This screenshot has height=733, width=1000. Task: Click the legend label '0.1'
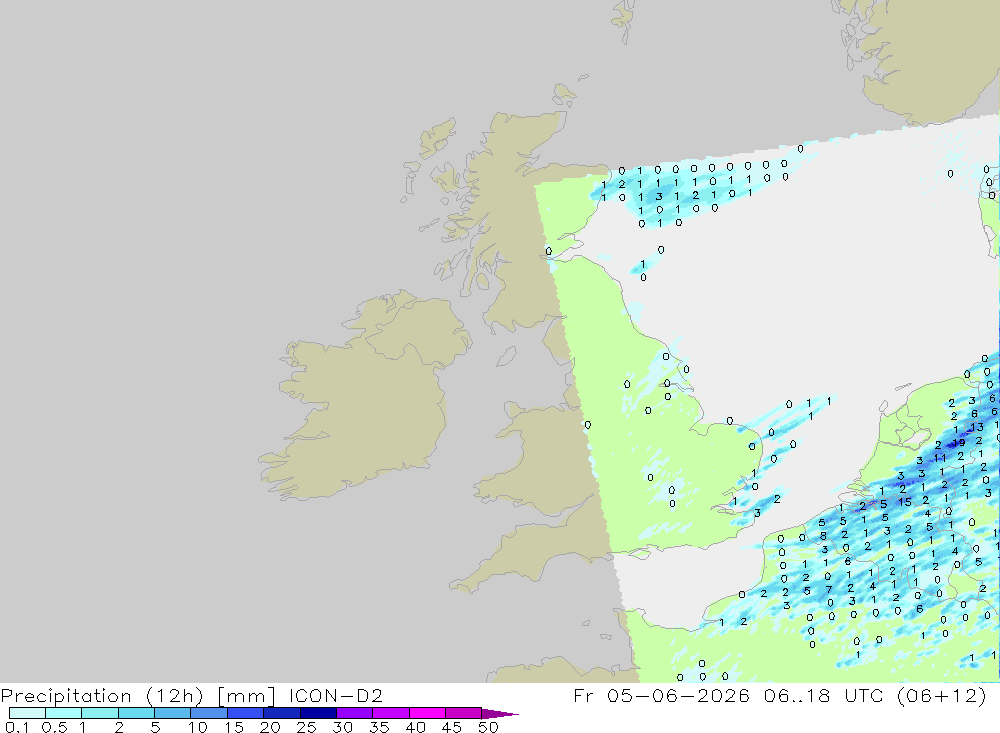[17, 727]
